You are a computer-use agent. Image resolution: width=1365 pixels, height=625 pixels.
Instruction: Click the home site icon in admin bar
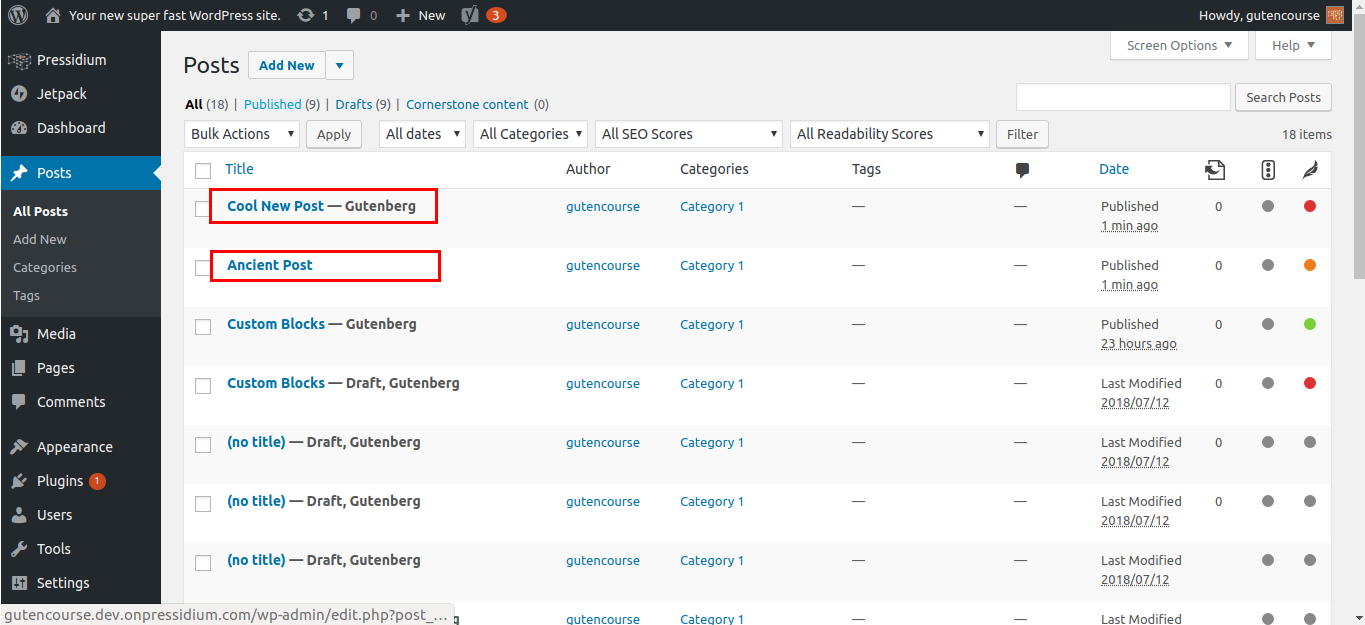(53, 15)
